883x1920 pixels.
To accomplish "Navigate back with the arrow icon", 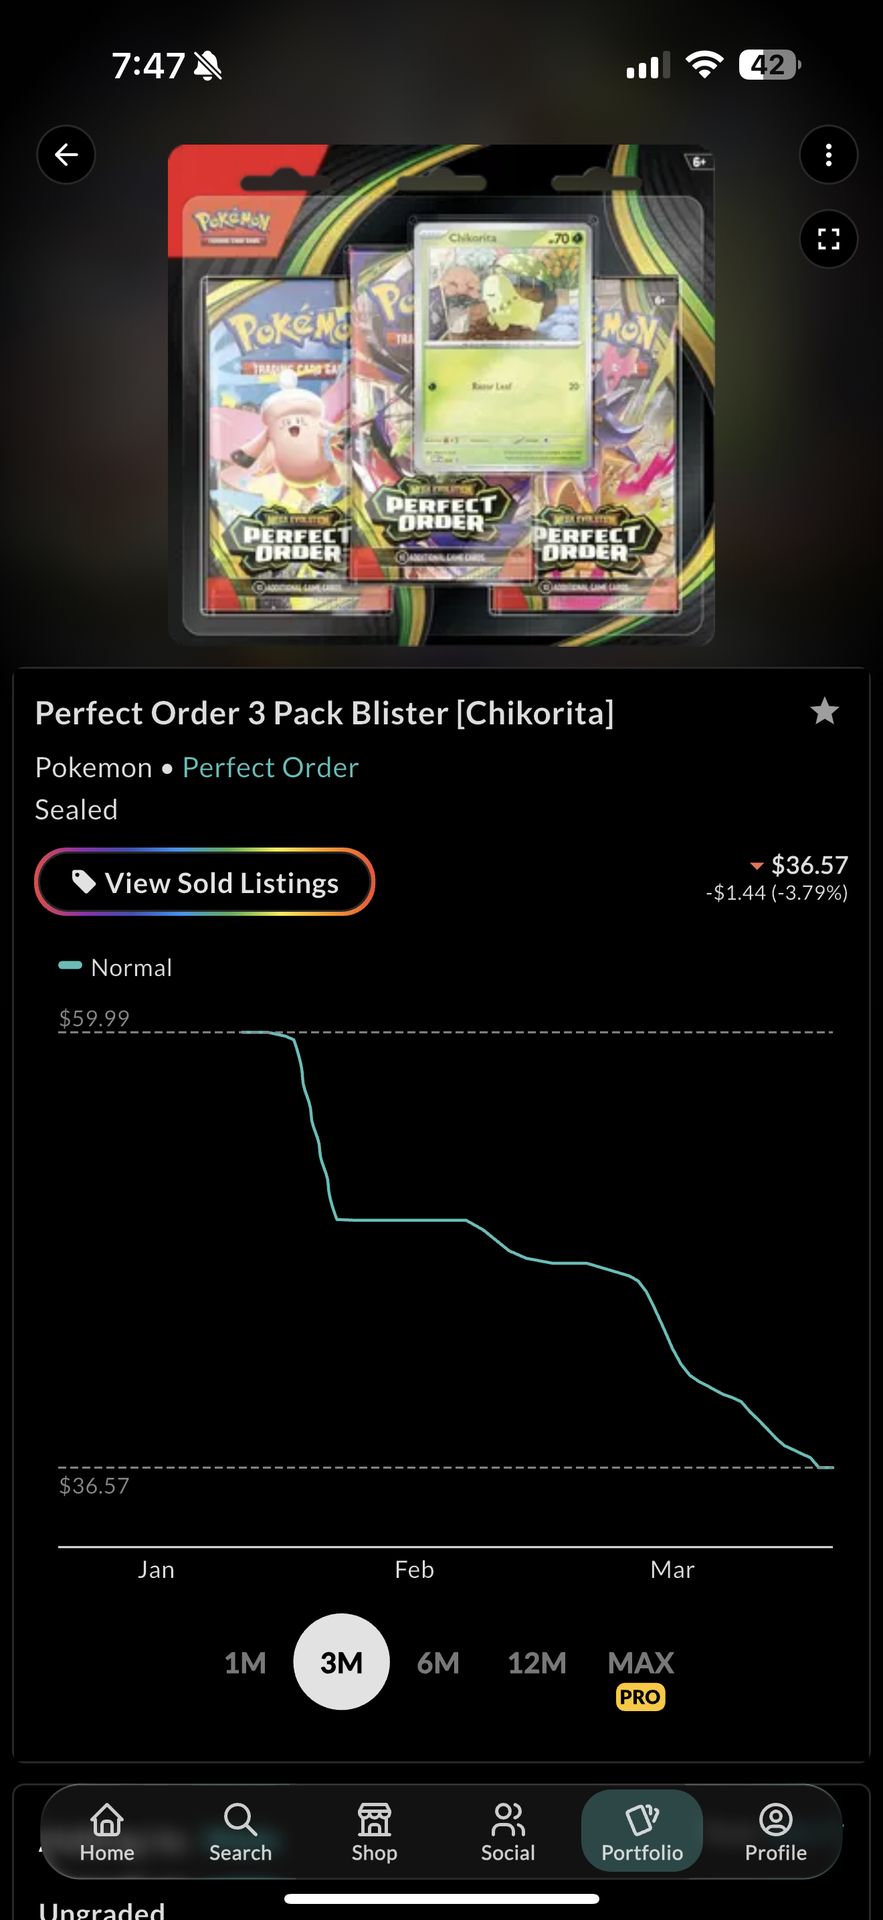I will (x=66, y=155).
